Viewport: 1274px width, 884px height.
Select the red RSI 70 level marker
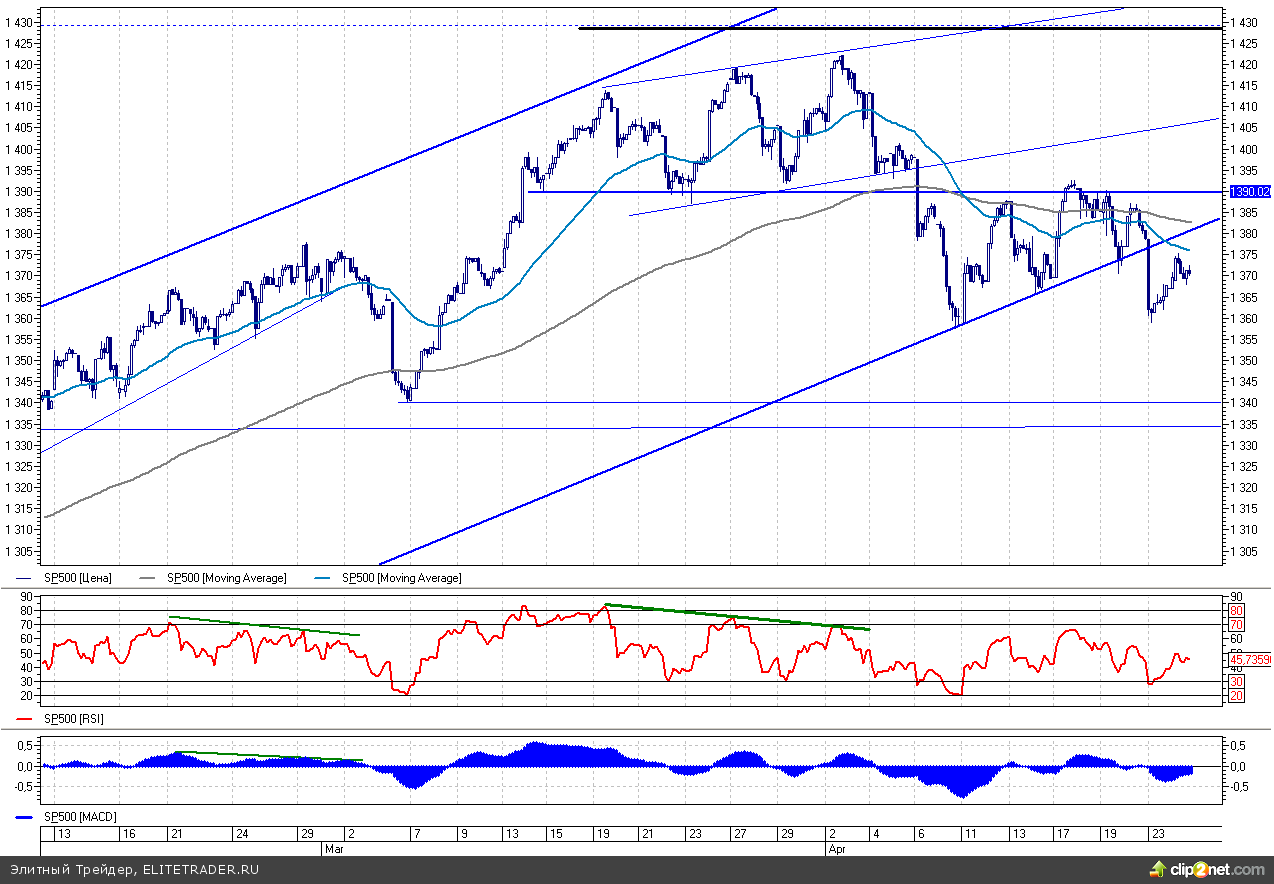click(1235, 624)
